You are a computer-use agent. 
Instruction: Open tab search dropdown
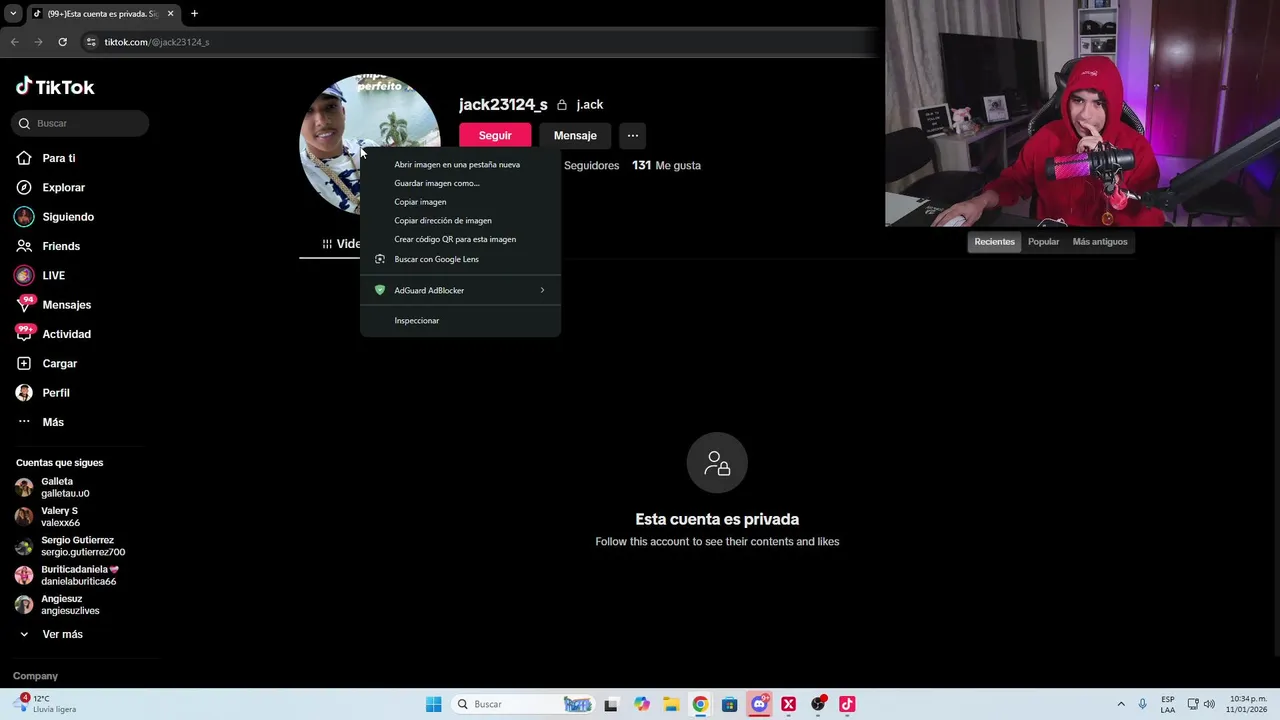[x=13, y=14]
